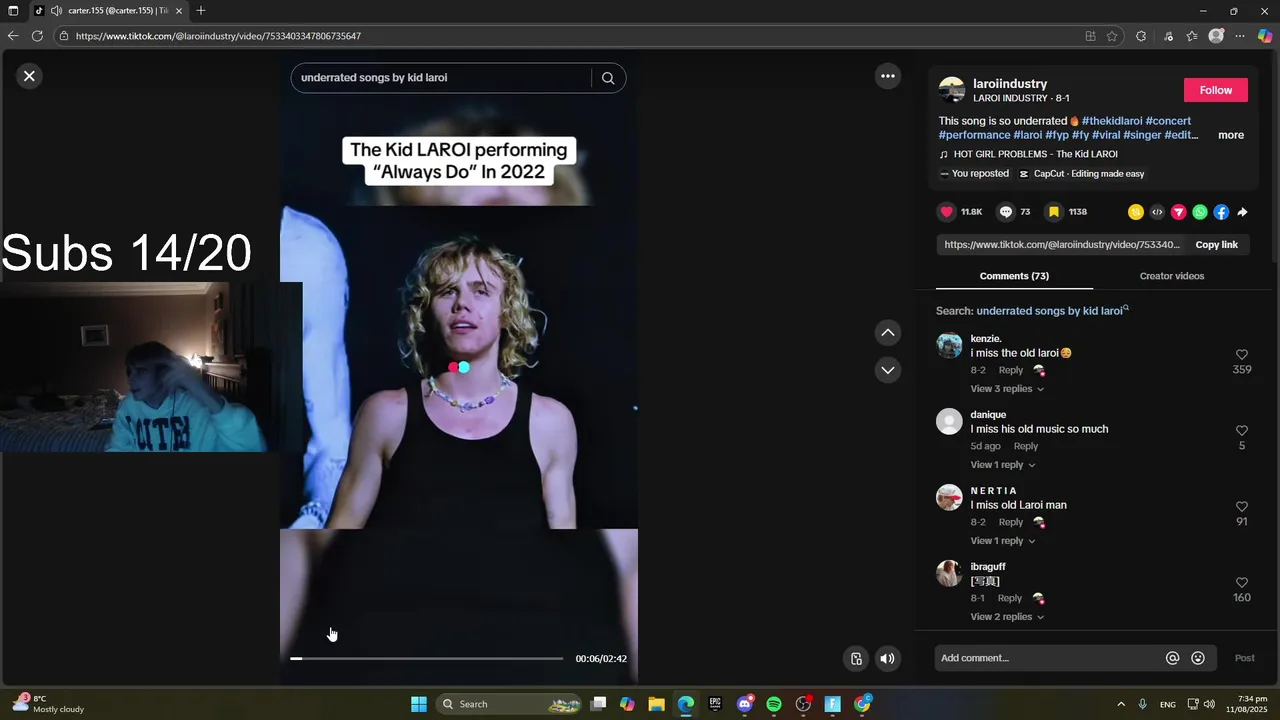The height and width of the screenshot is (720, 1280).
Task: Click the share arrow for more options
Action: click(1243, 212)
